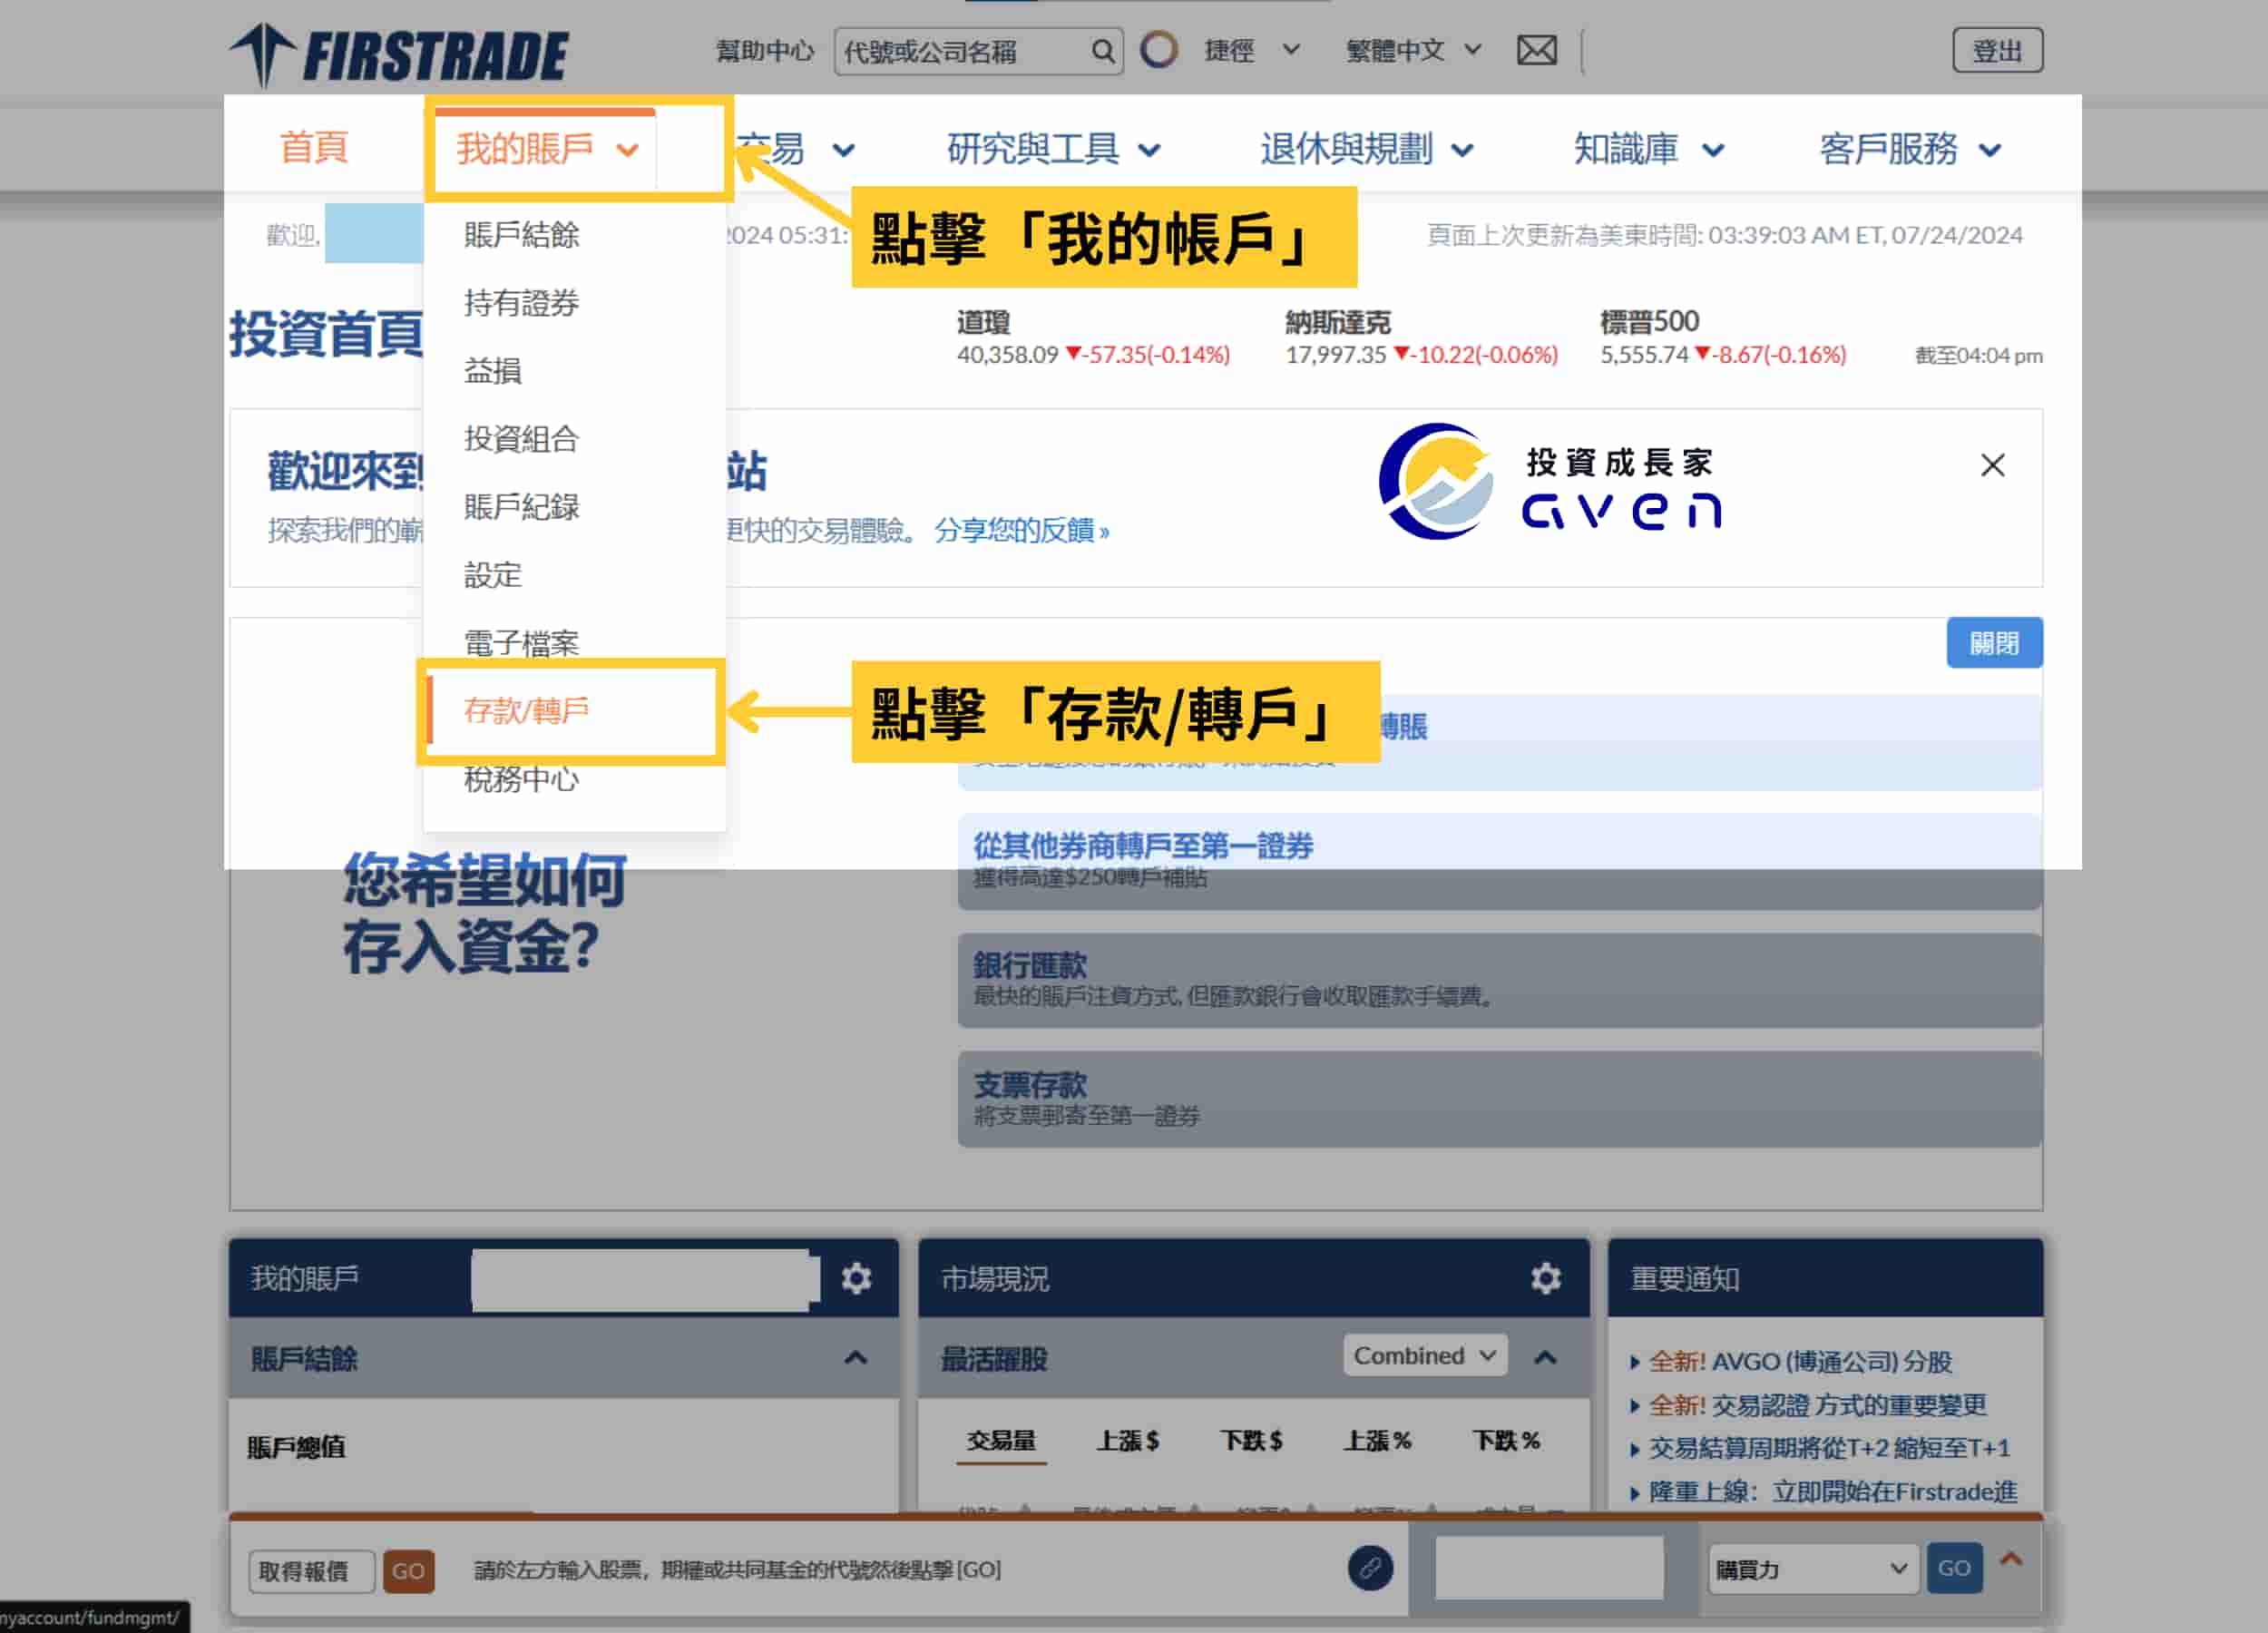Image resolution: width=2268 pixels, height=1633 pixels.
Task: Click the colored ring icon beside 捷徑
Action: tap(1160, 50)
